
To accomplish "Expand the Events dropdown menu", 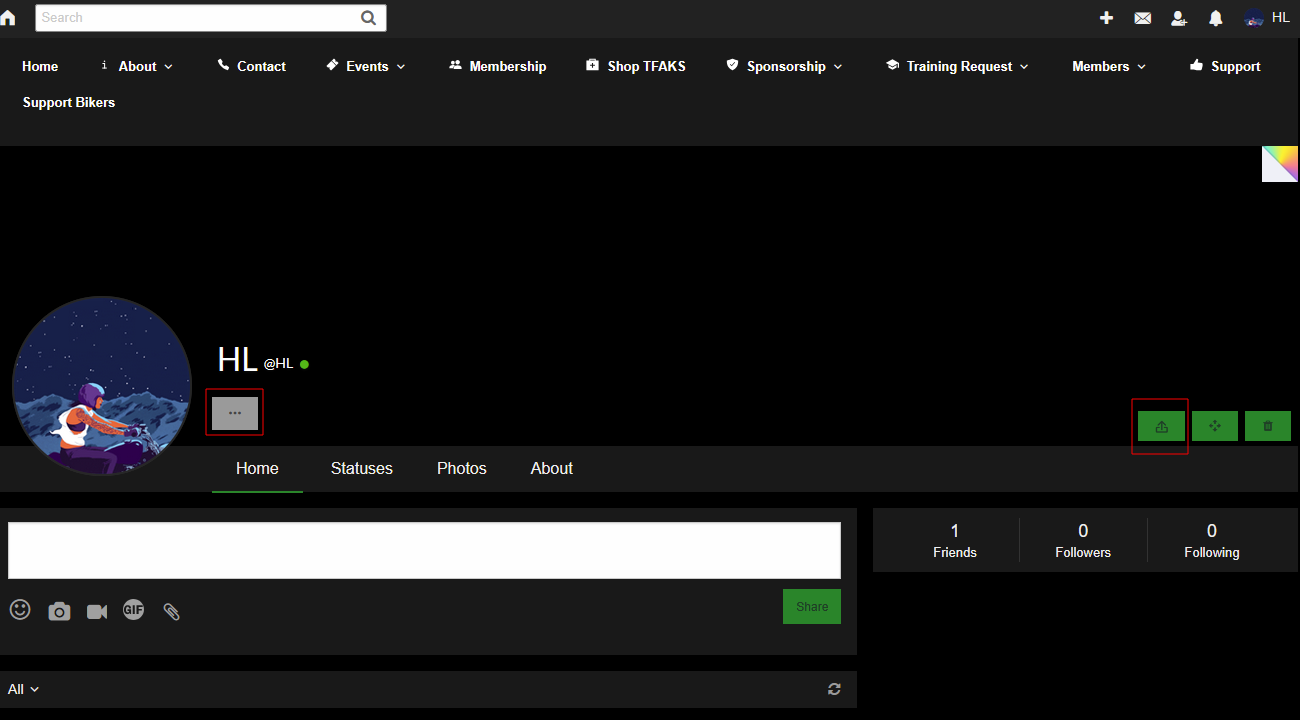I will (367, 66).
